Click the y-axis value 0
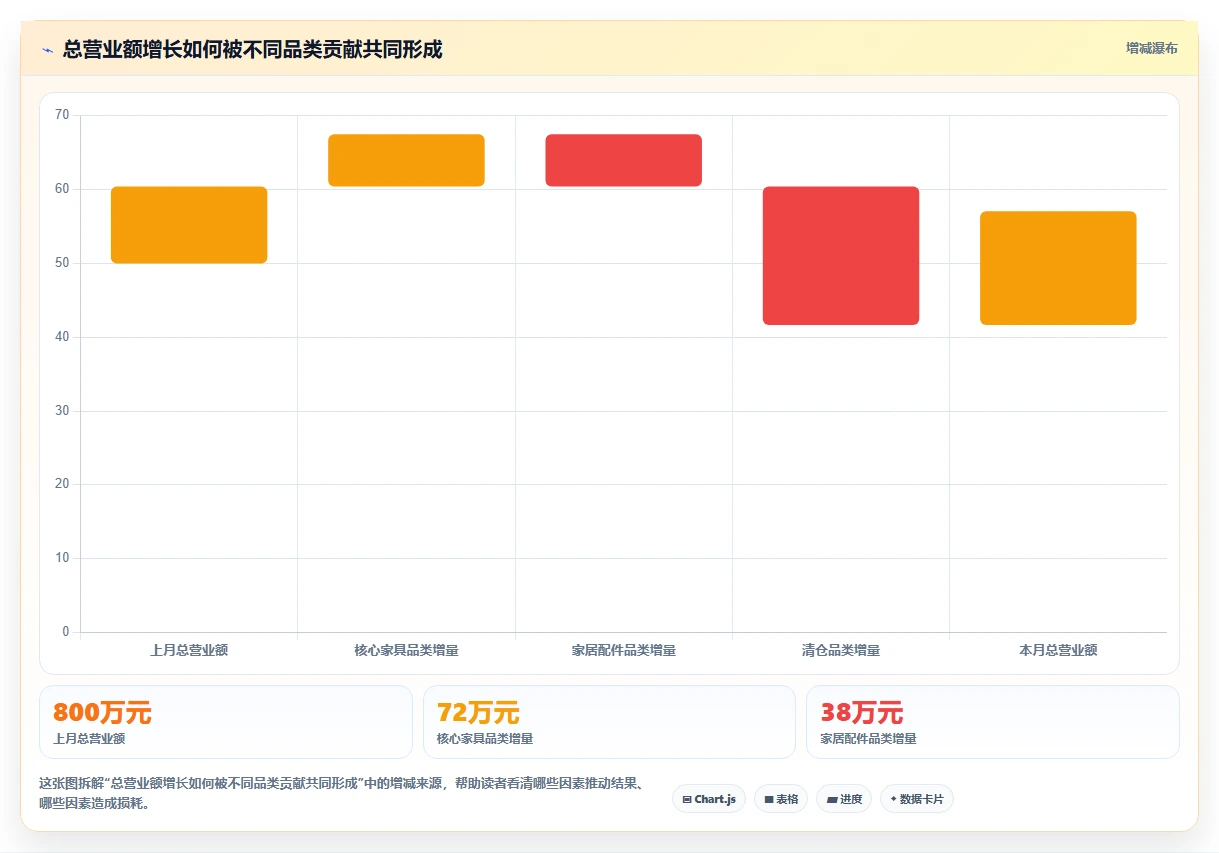1219x853 pixels. [x=66, y=632]
